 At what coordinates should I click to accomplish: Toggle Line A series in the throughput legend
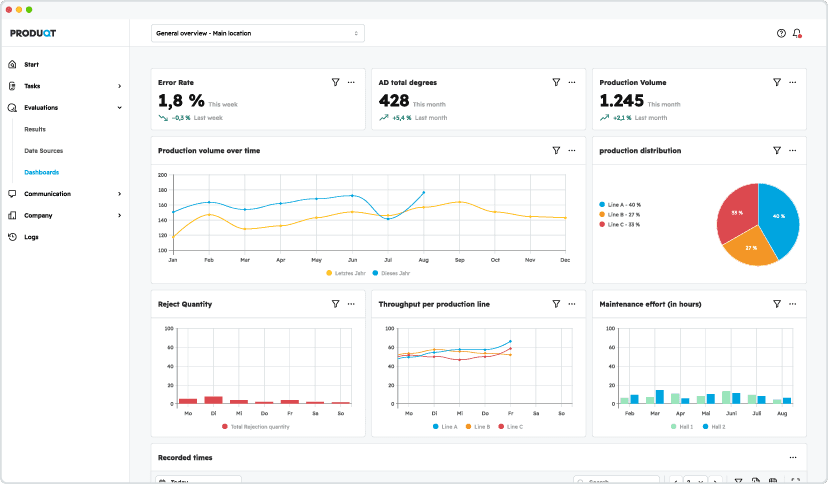click(x=445, y=426)
